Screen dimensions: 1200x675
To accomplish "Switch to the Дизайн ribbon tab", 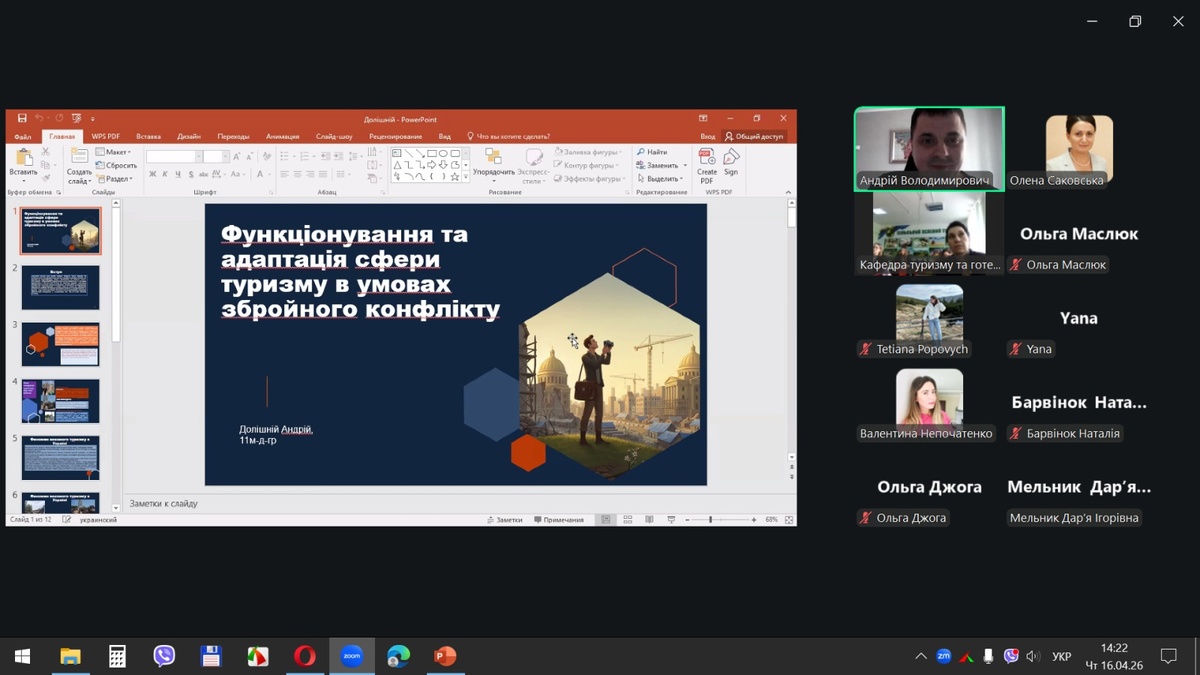I will click(189, 136).
